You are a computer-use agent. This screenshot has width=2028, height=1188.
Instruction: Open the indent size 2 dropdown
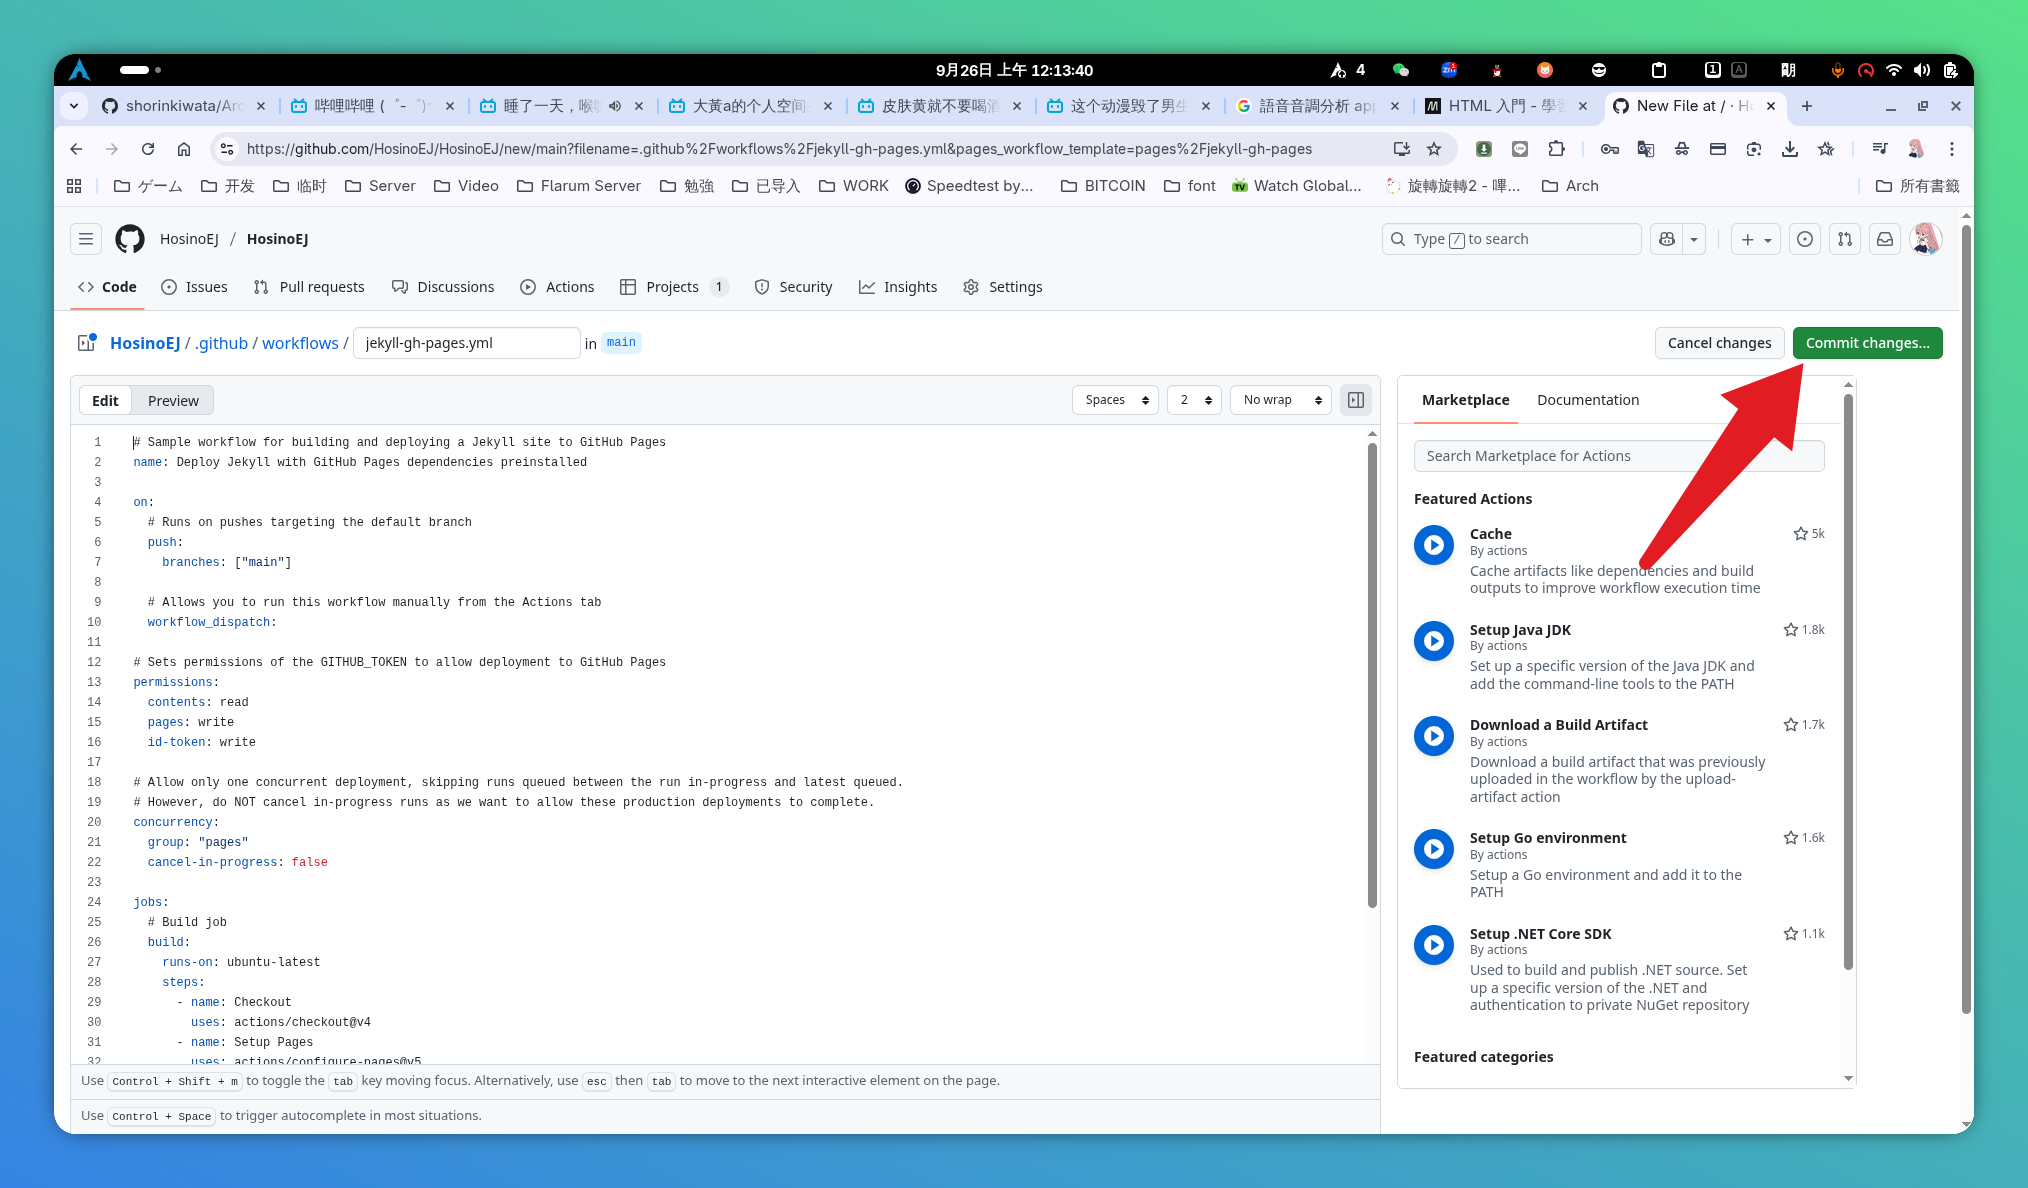tap(1194, 400)
